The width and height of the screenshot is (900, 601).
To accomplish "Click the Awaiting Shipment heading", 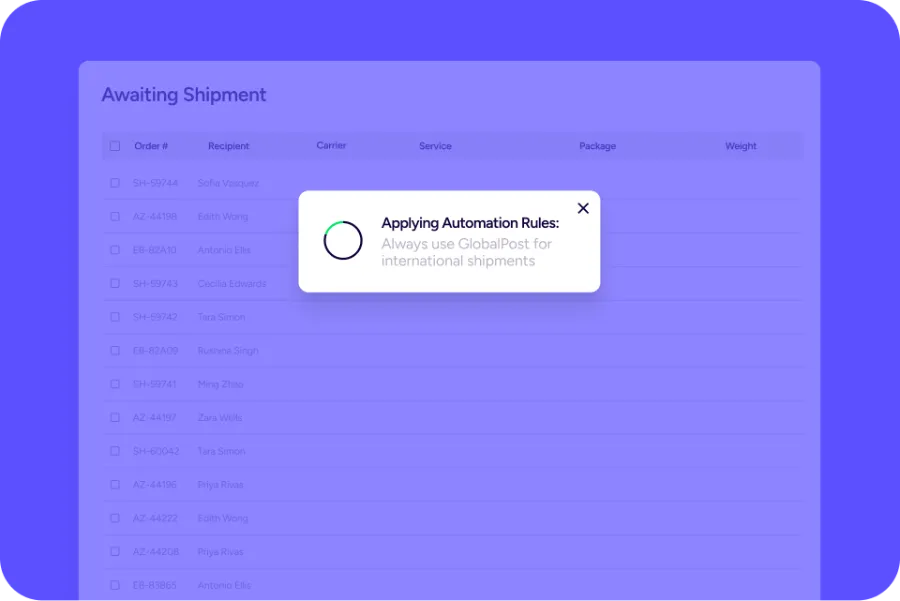I will [x=184, y=95].
